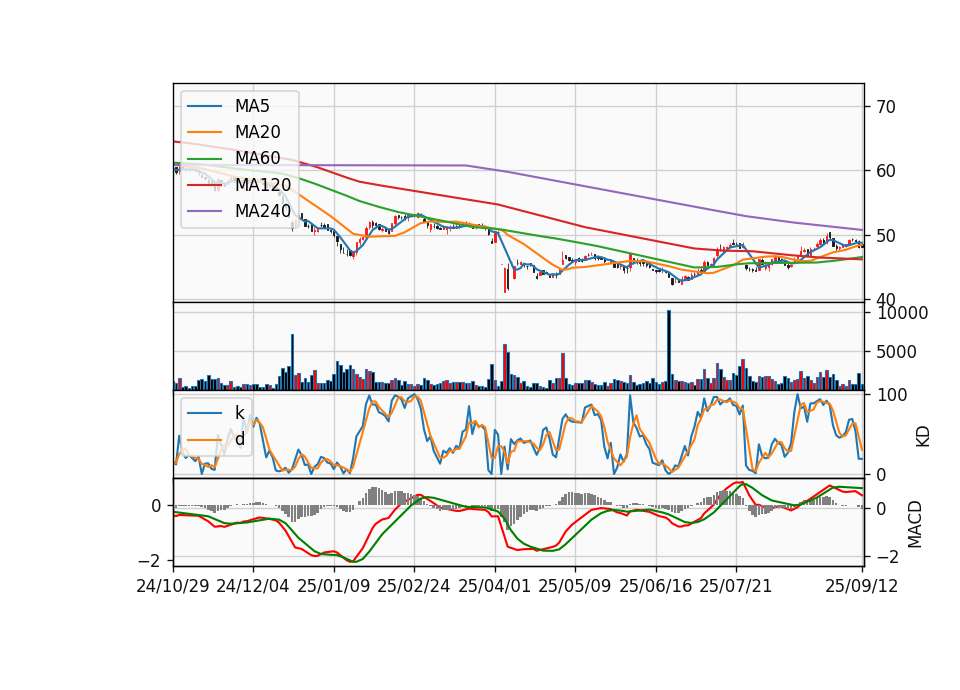Click the 25/09/12 date axis label
960x690 pixels.
point(861,586)
